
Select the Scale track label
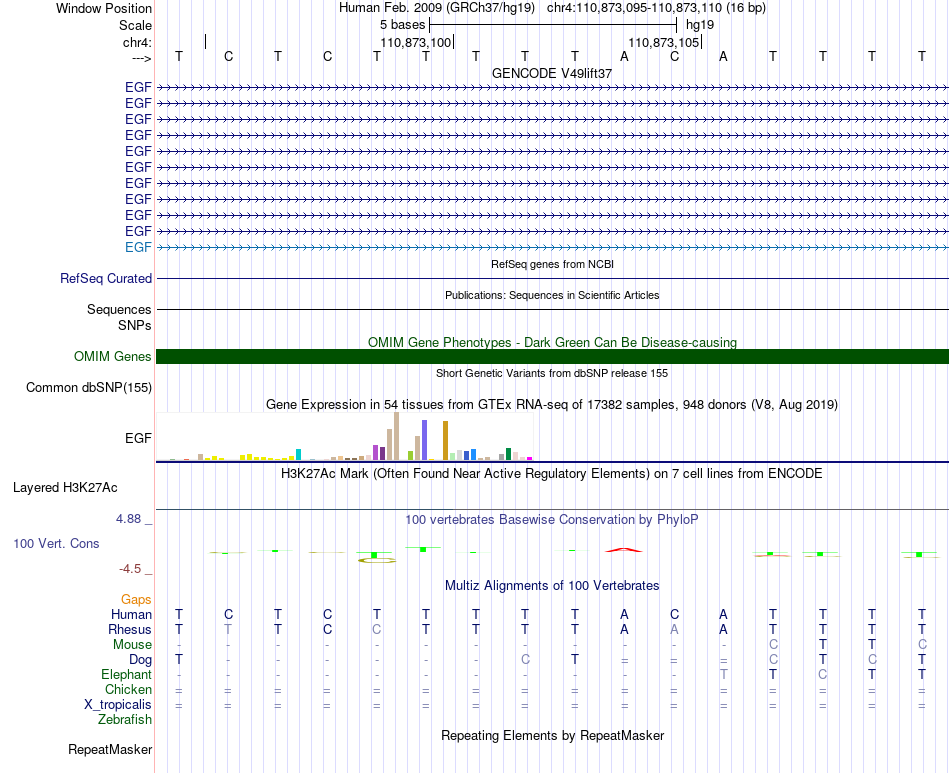pyautogui.click(x=135, y=25)
